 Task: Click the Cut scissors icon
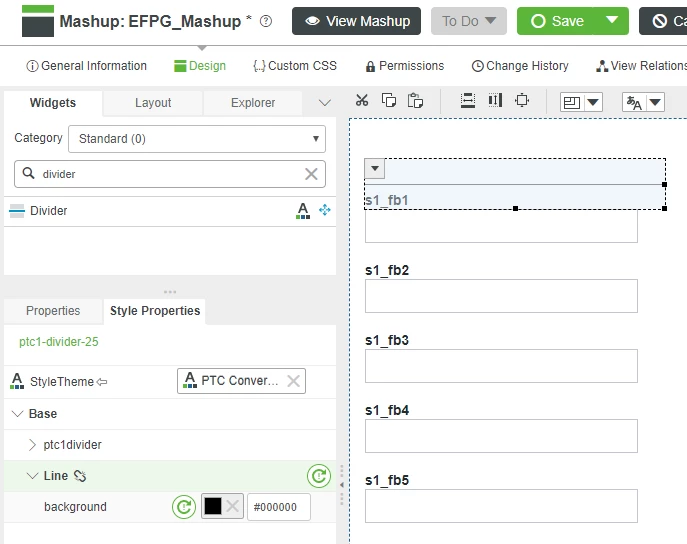click(362, 100)
